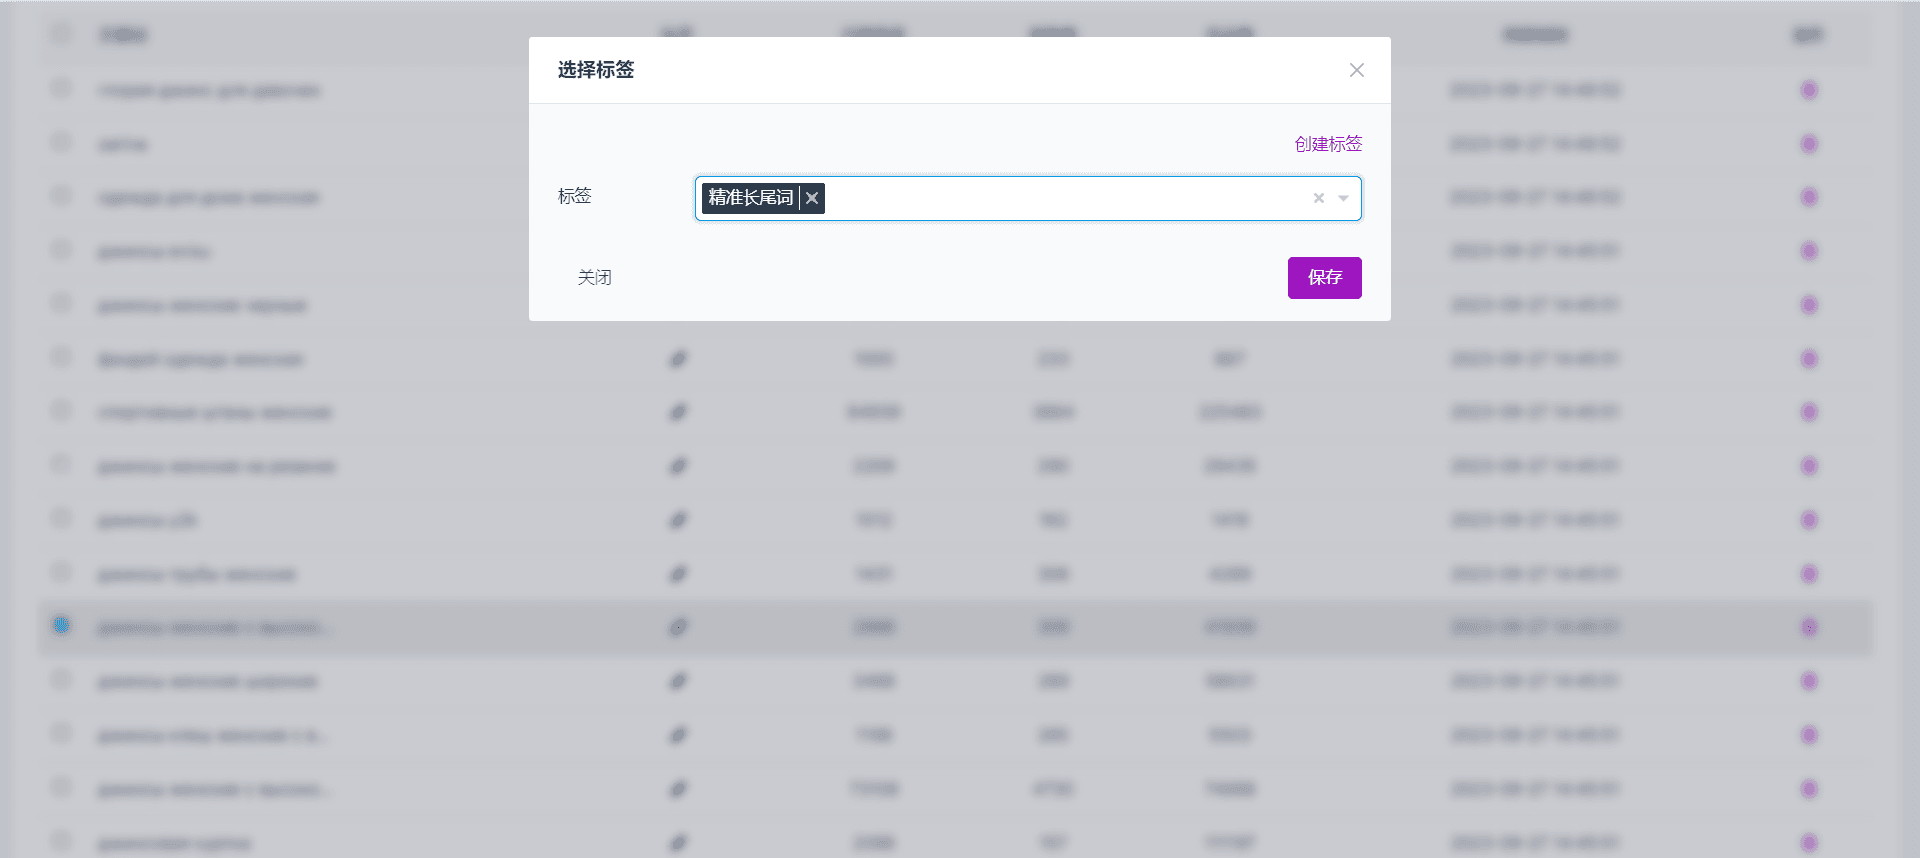The height and width of the screenshot is (858, 1920).
Task: Click the purple dot in the first data row
Action: [1809, 90]
